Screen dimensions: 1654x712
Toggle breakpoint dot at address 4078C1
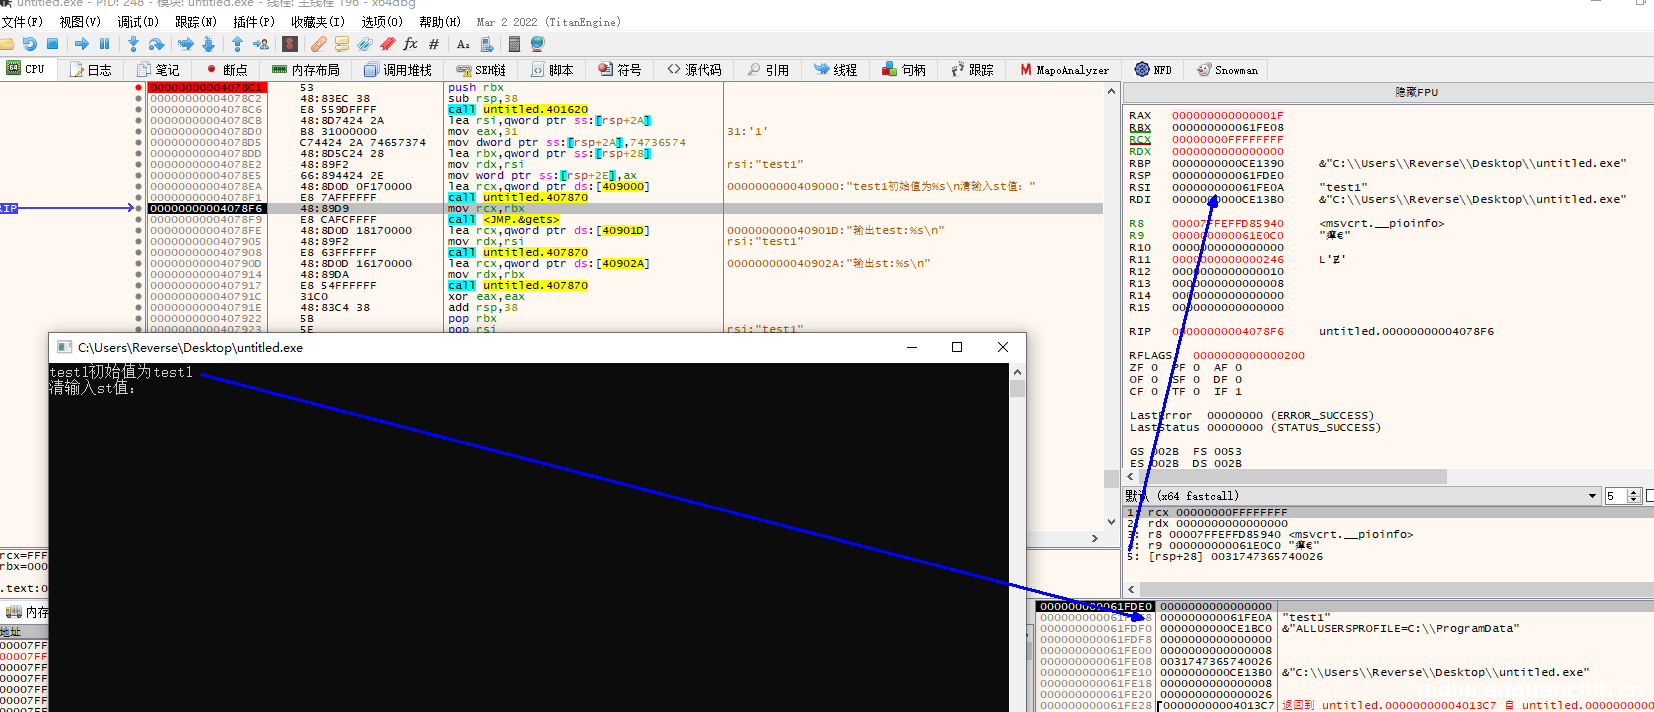point(138,88)
